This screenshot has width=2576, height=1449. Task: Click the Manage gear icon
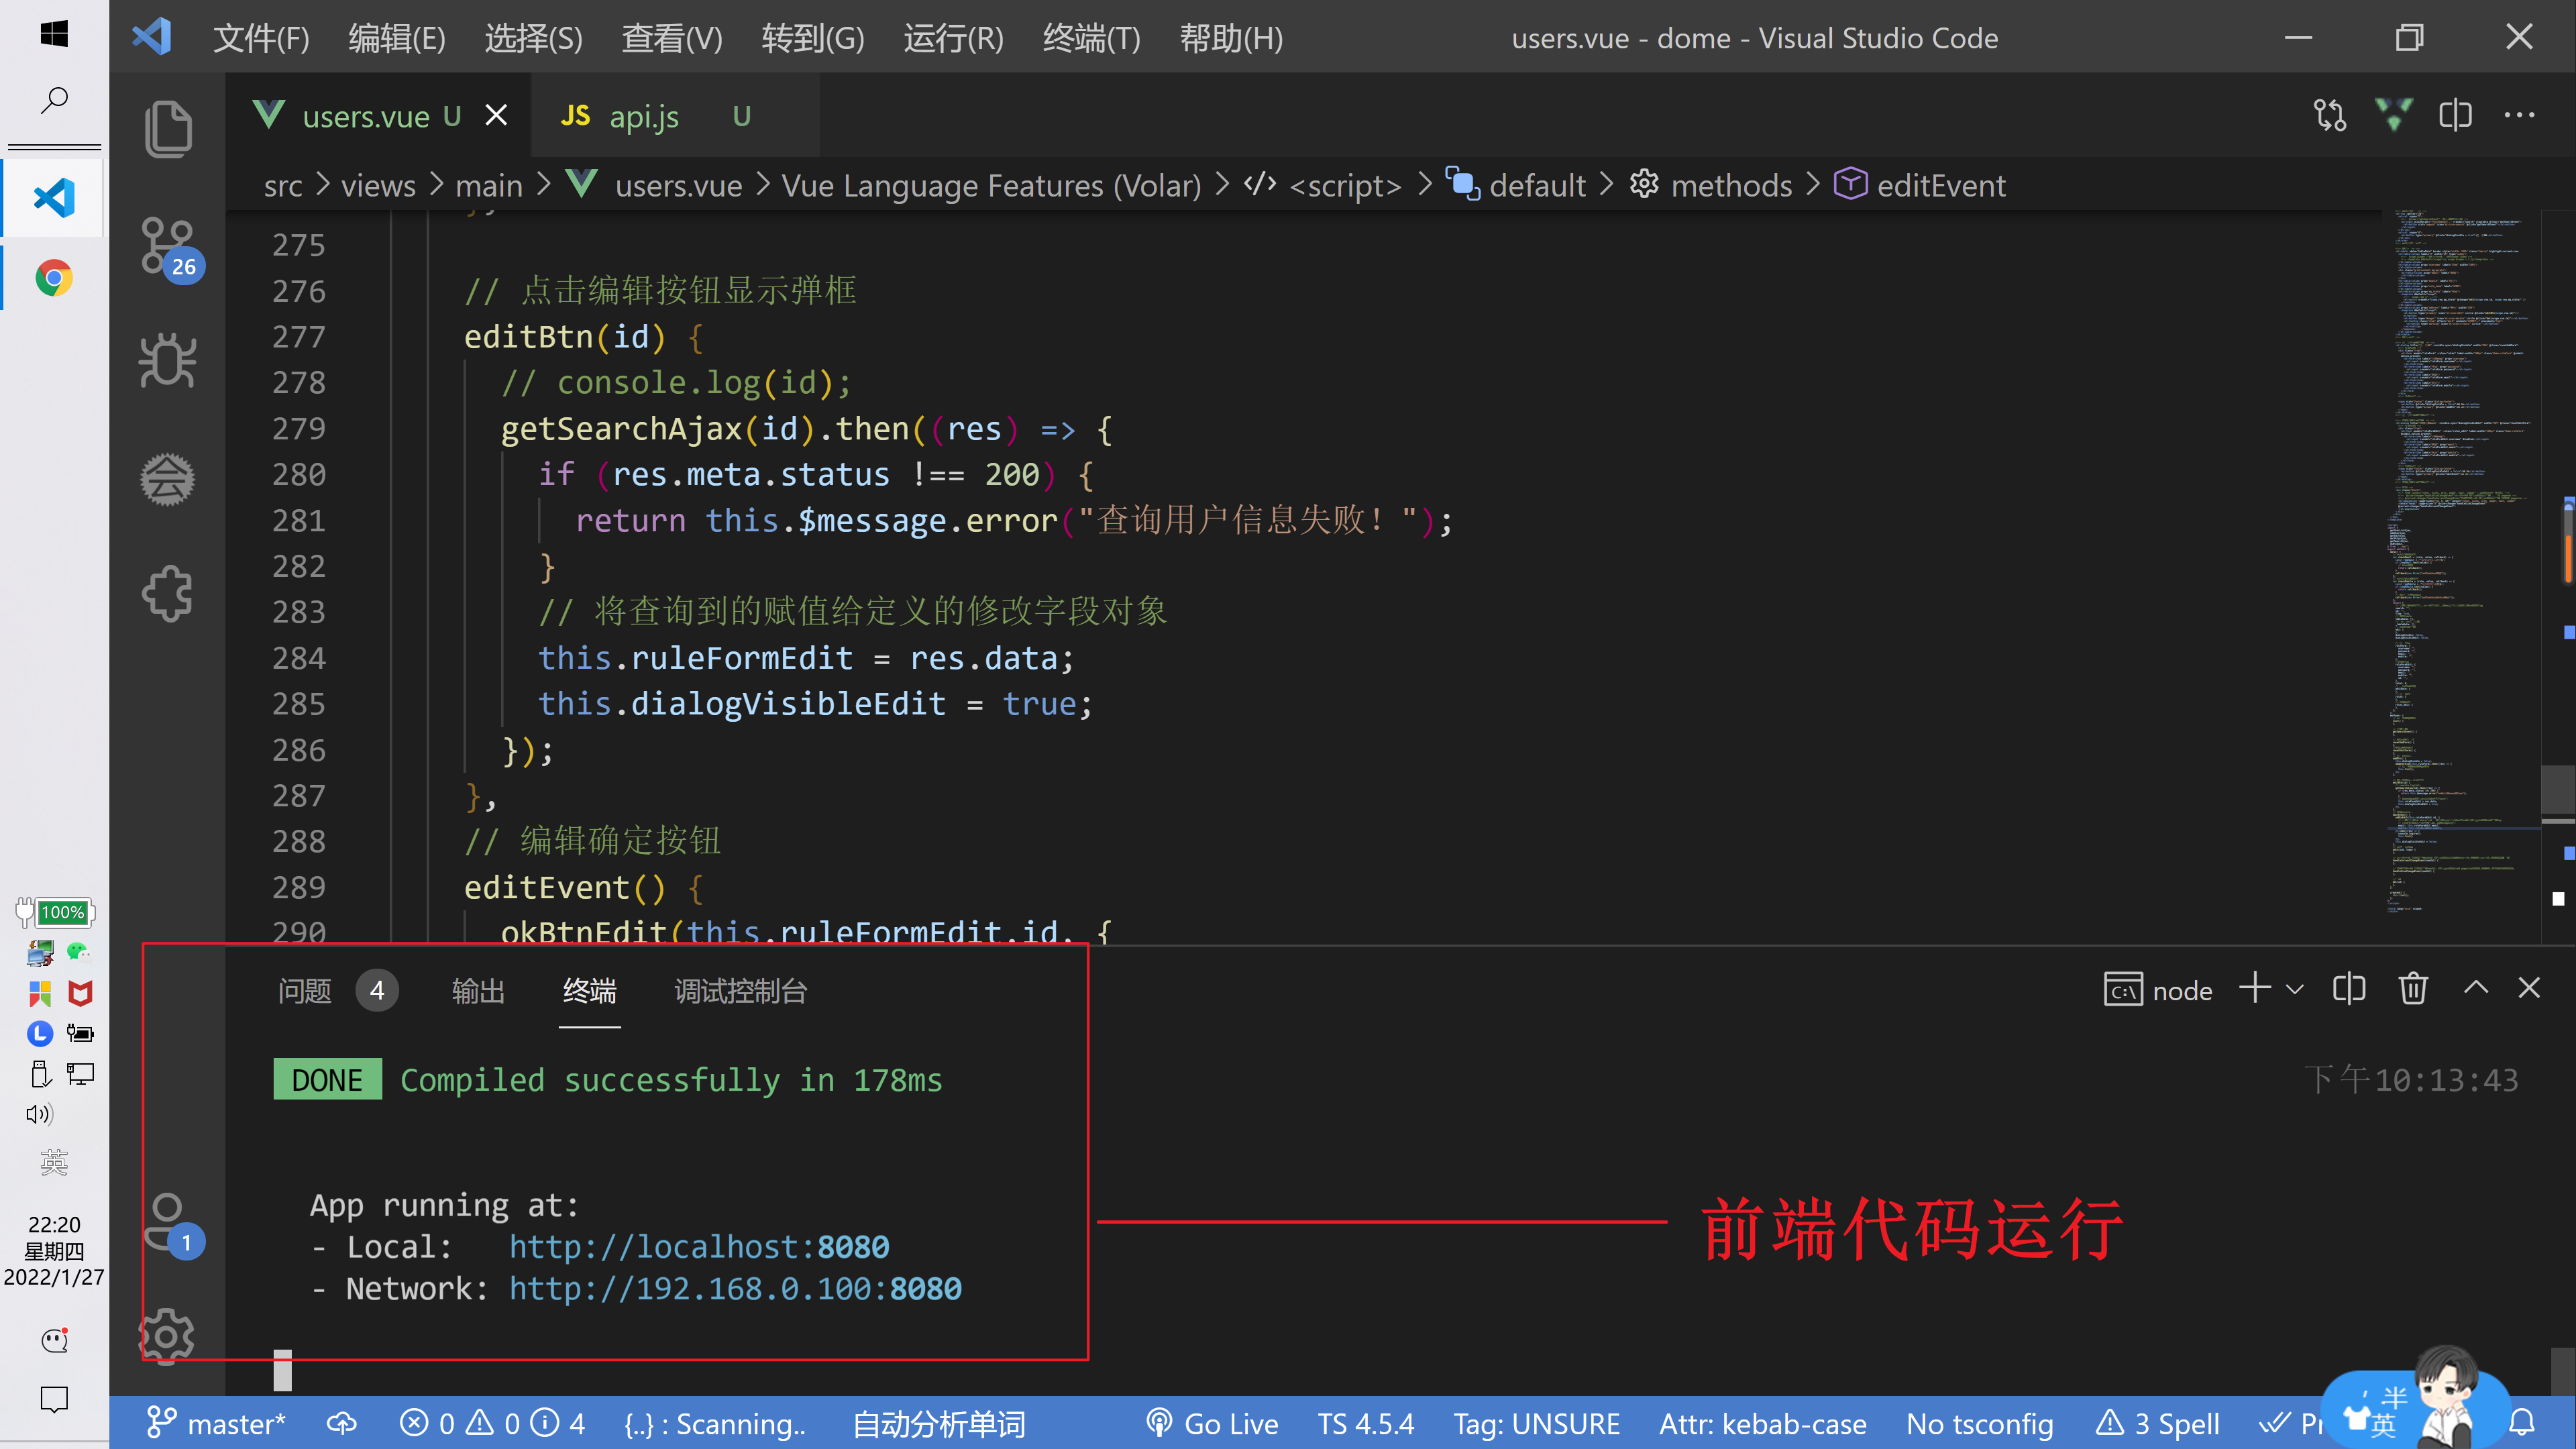167,1335
